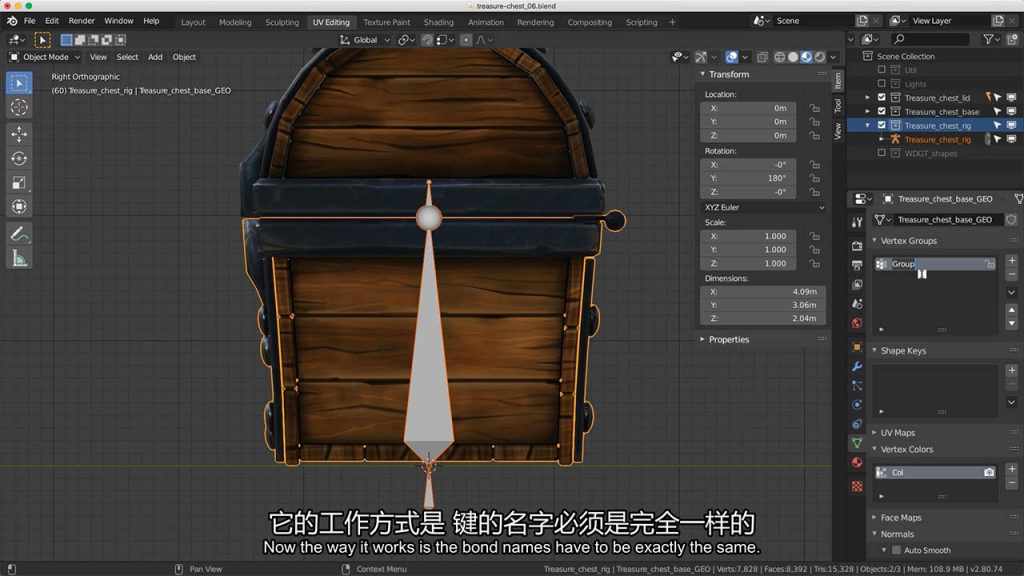Select Treasure_chest_rig armature in outliner

(x=937, y=140)
